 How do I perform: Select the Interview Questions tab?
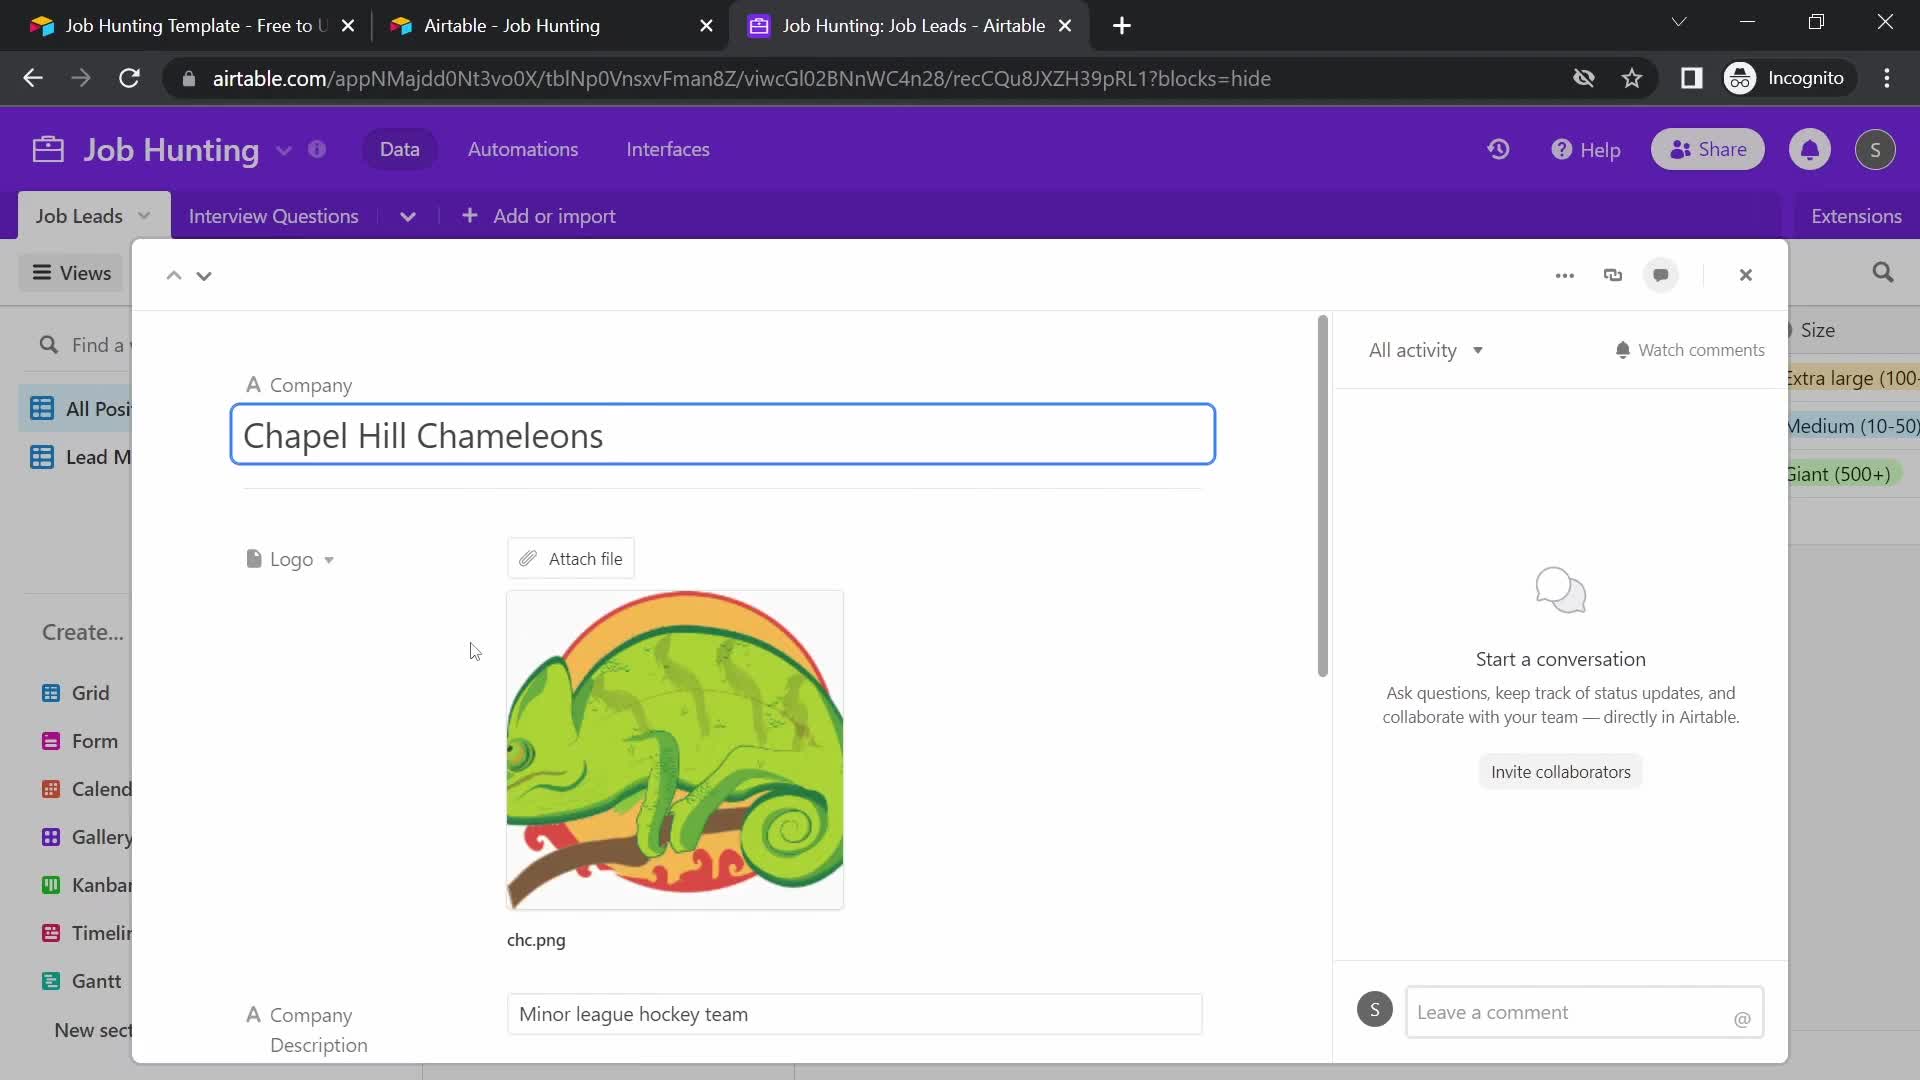click(273, 215)
